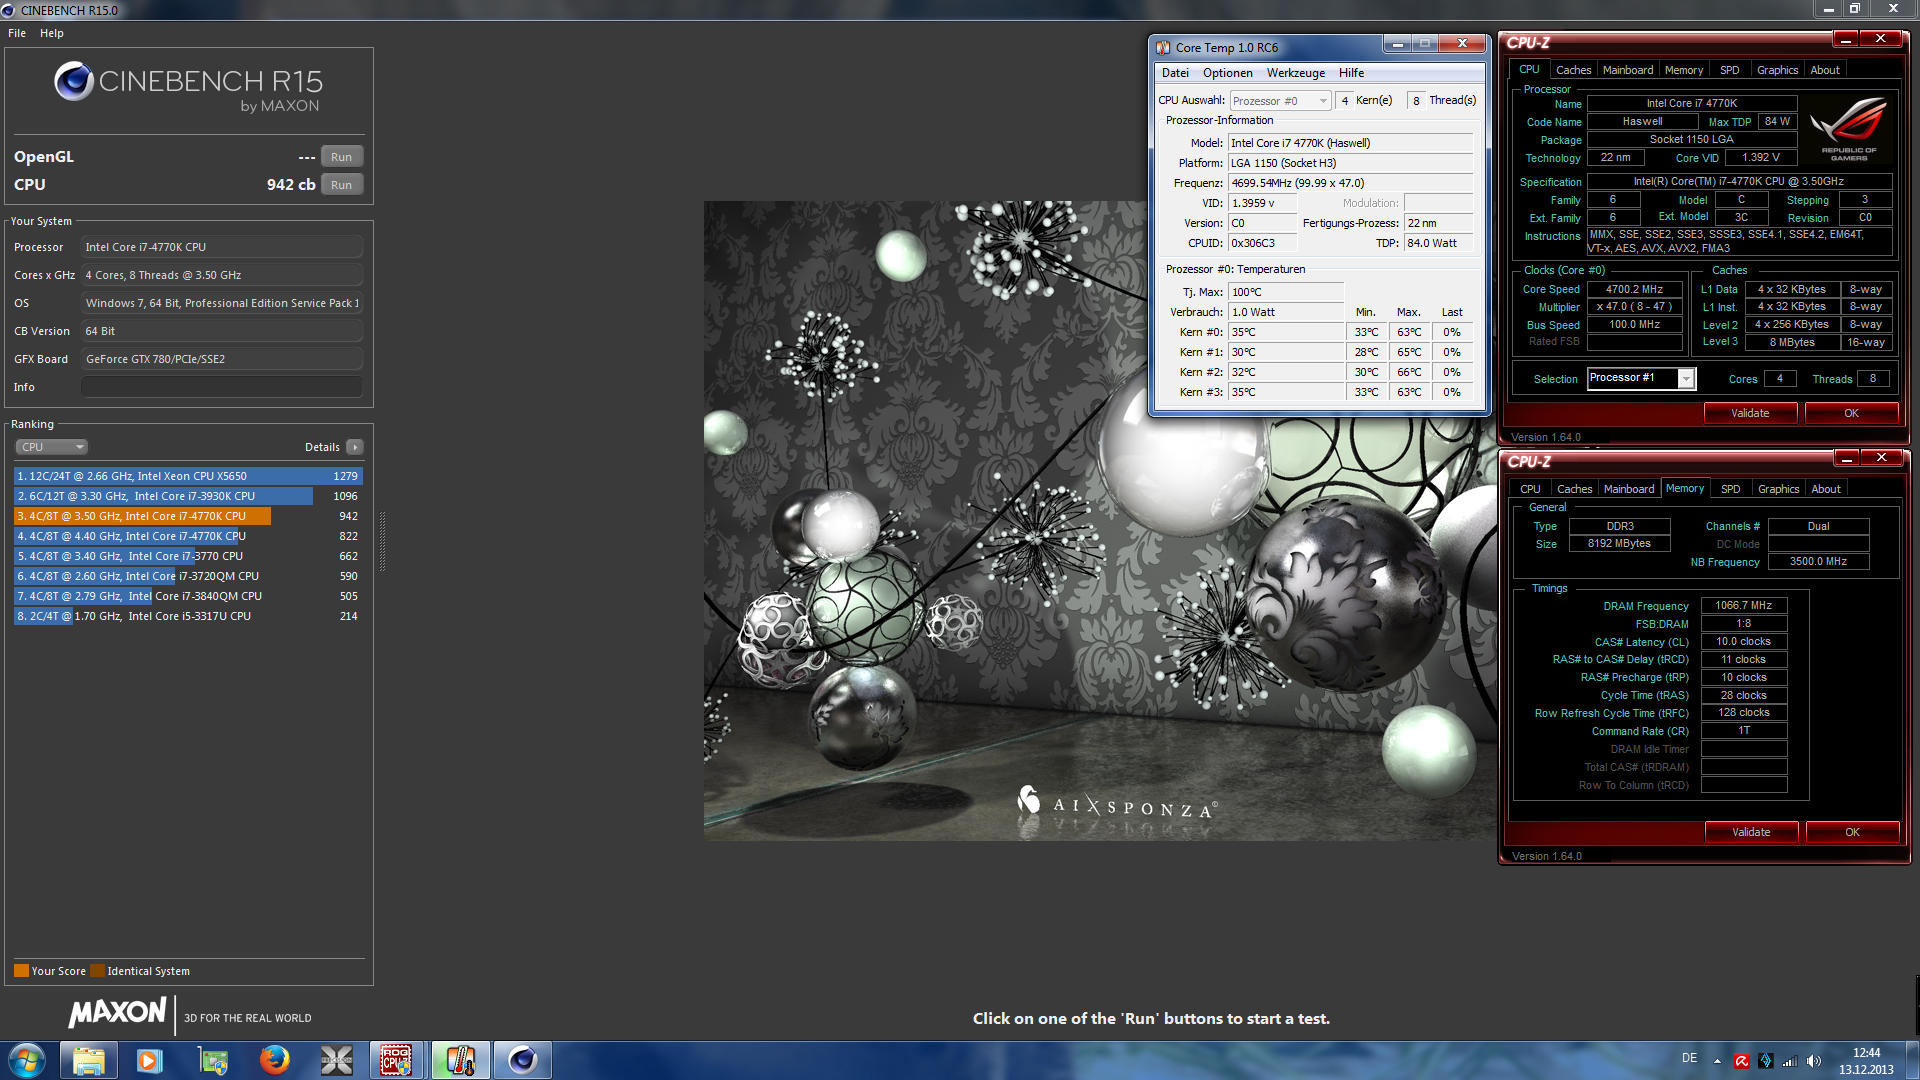The width and height of the screenshot is (1920, 1080).
Task: Run the OpenGL benchmark
Action: coord(341,157)
